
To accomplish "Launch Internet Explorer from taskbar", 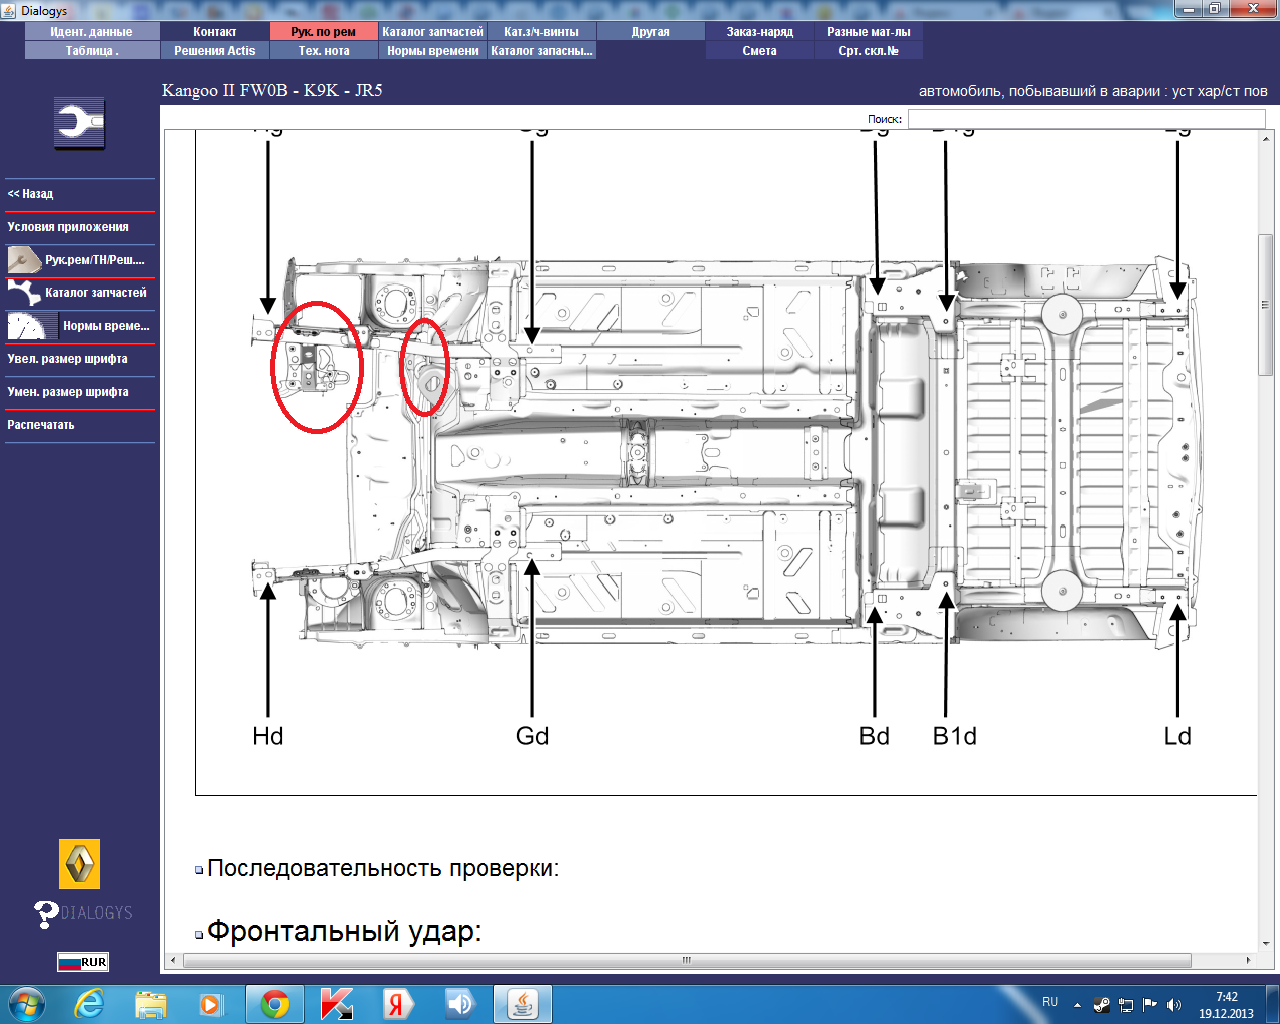I will coord(89,1004).
